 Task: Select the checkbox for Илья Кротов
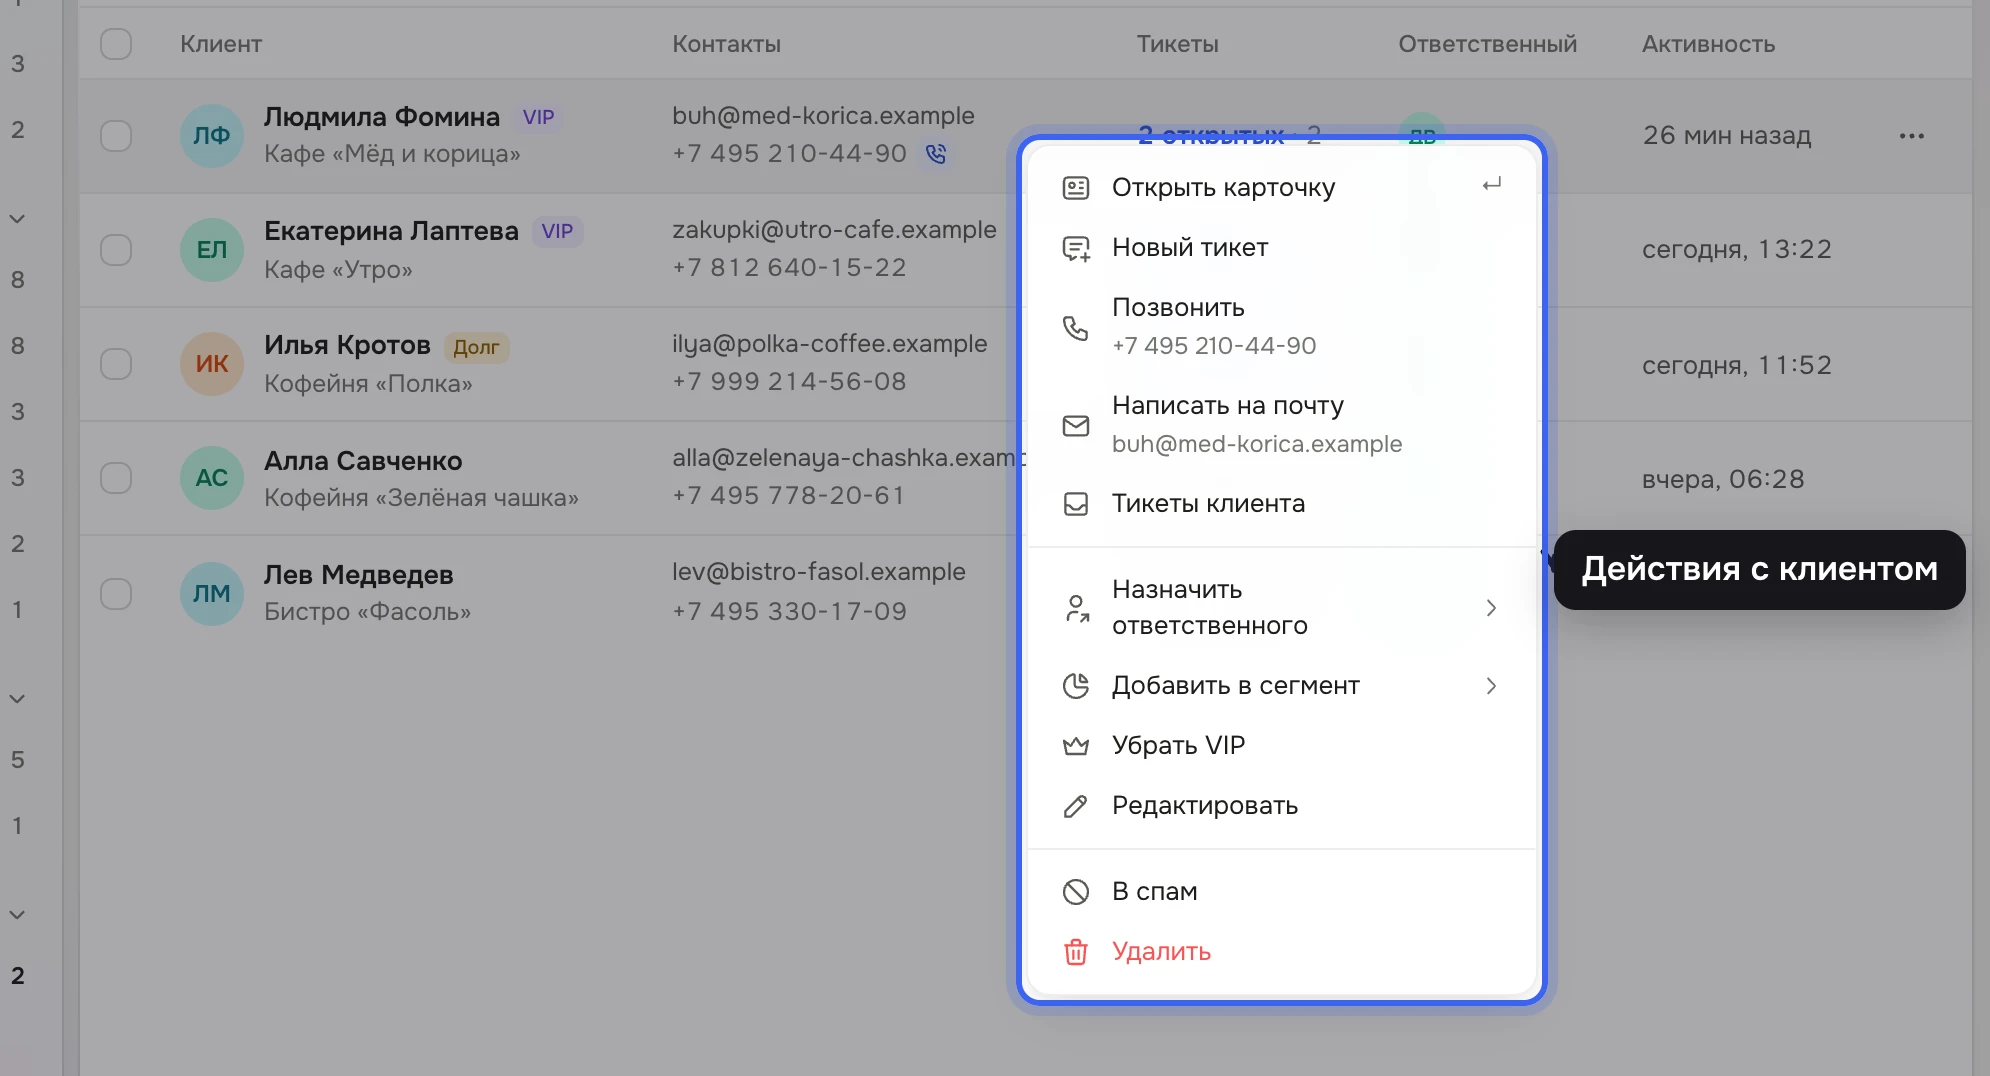(x=116, y=364)
